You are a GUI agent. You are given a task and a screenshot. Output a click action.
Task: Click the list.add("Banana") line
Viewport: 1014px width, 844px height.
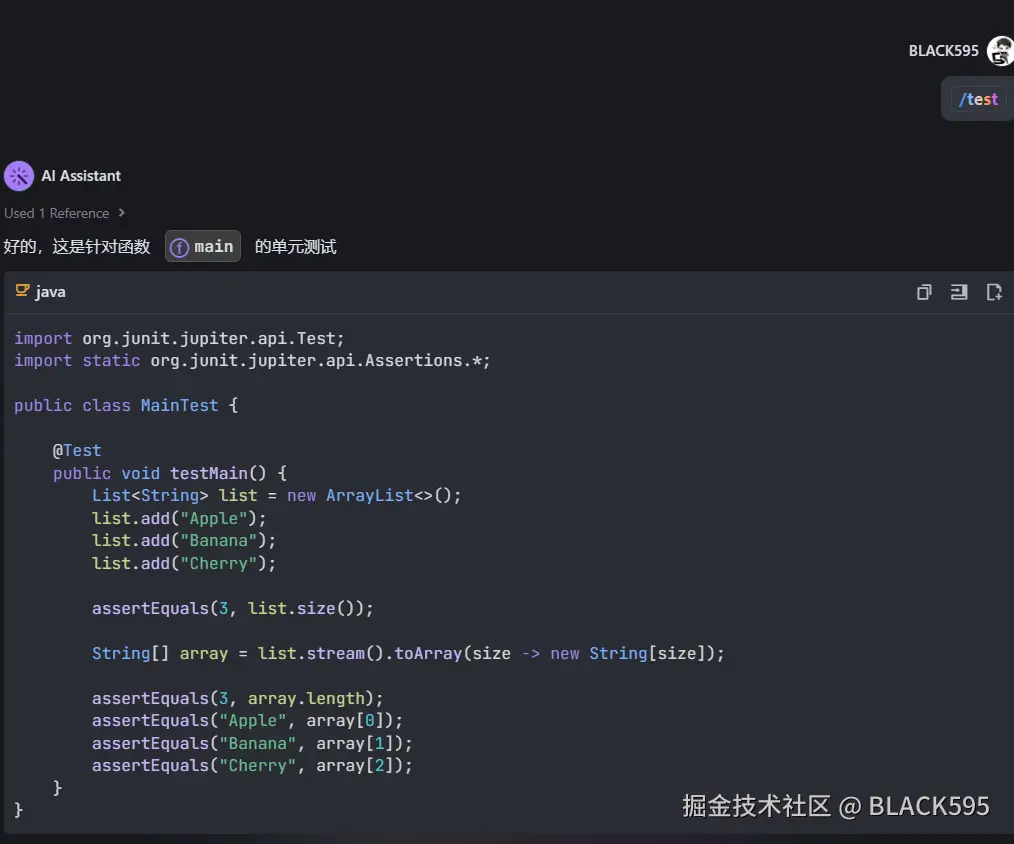pos(184,541)
